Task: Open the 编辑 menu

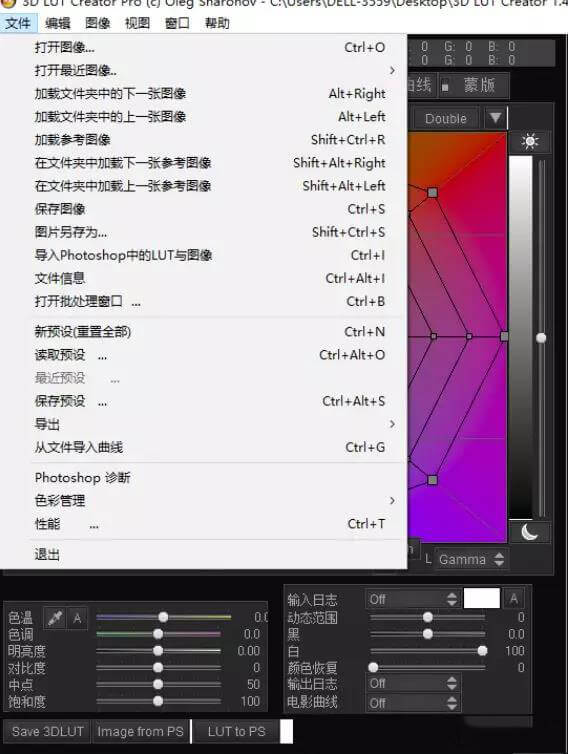Action: (x=58, y=23)
